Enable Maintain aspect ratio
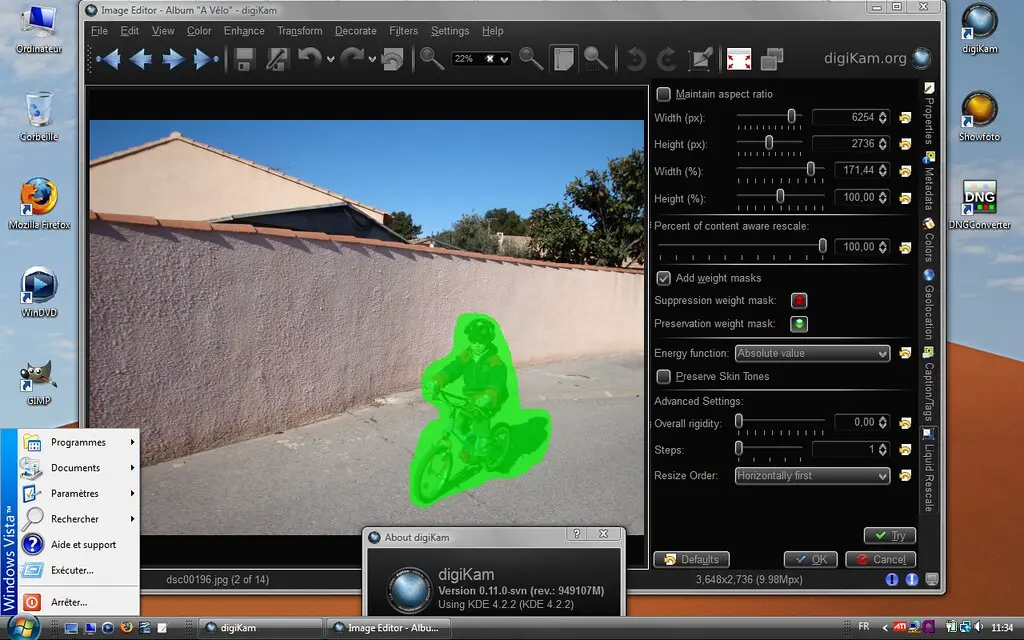This screenshot has height=640, width=1024. (663, 94)
